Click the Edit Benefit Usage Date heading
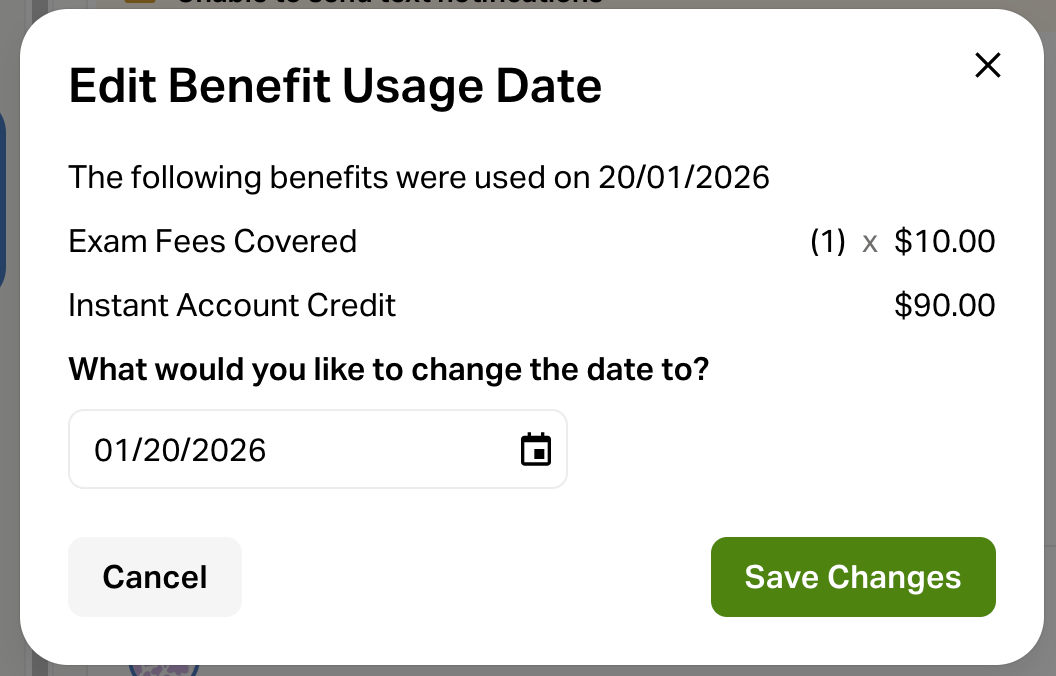This screenshot has height=676, width=1056. point(335,87)
